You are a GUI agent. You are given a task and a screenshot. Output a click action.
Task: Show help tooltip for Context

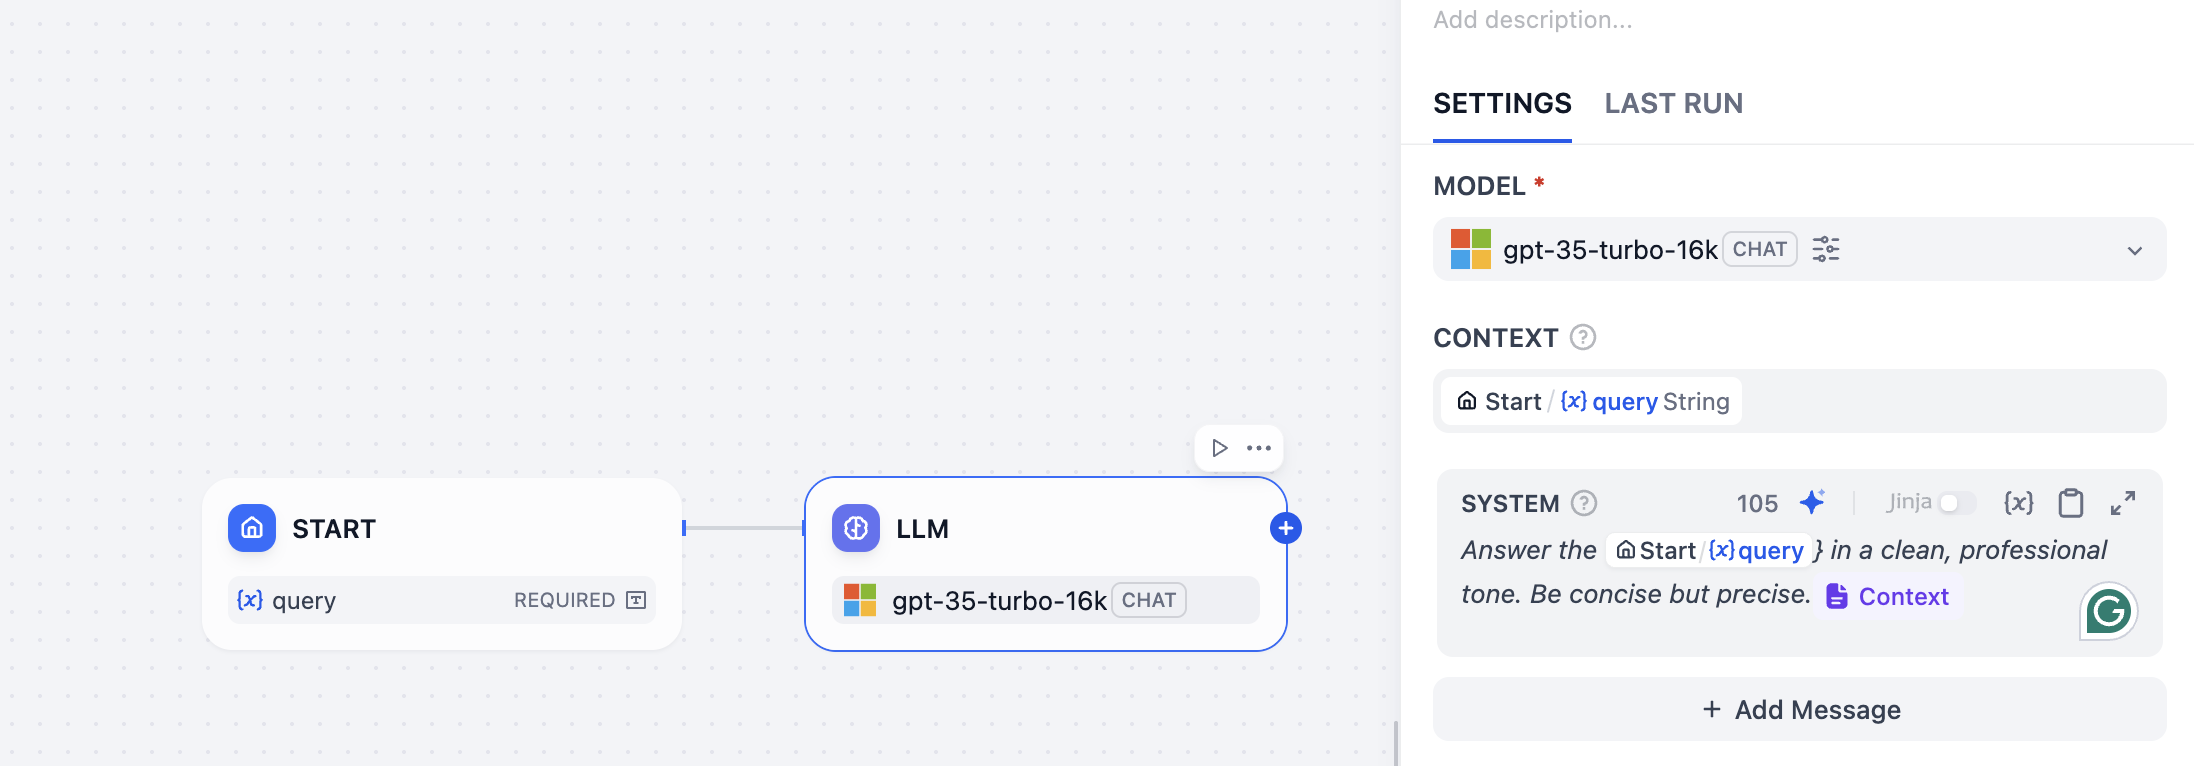[x=1583, y=338]
